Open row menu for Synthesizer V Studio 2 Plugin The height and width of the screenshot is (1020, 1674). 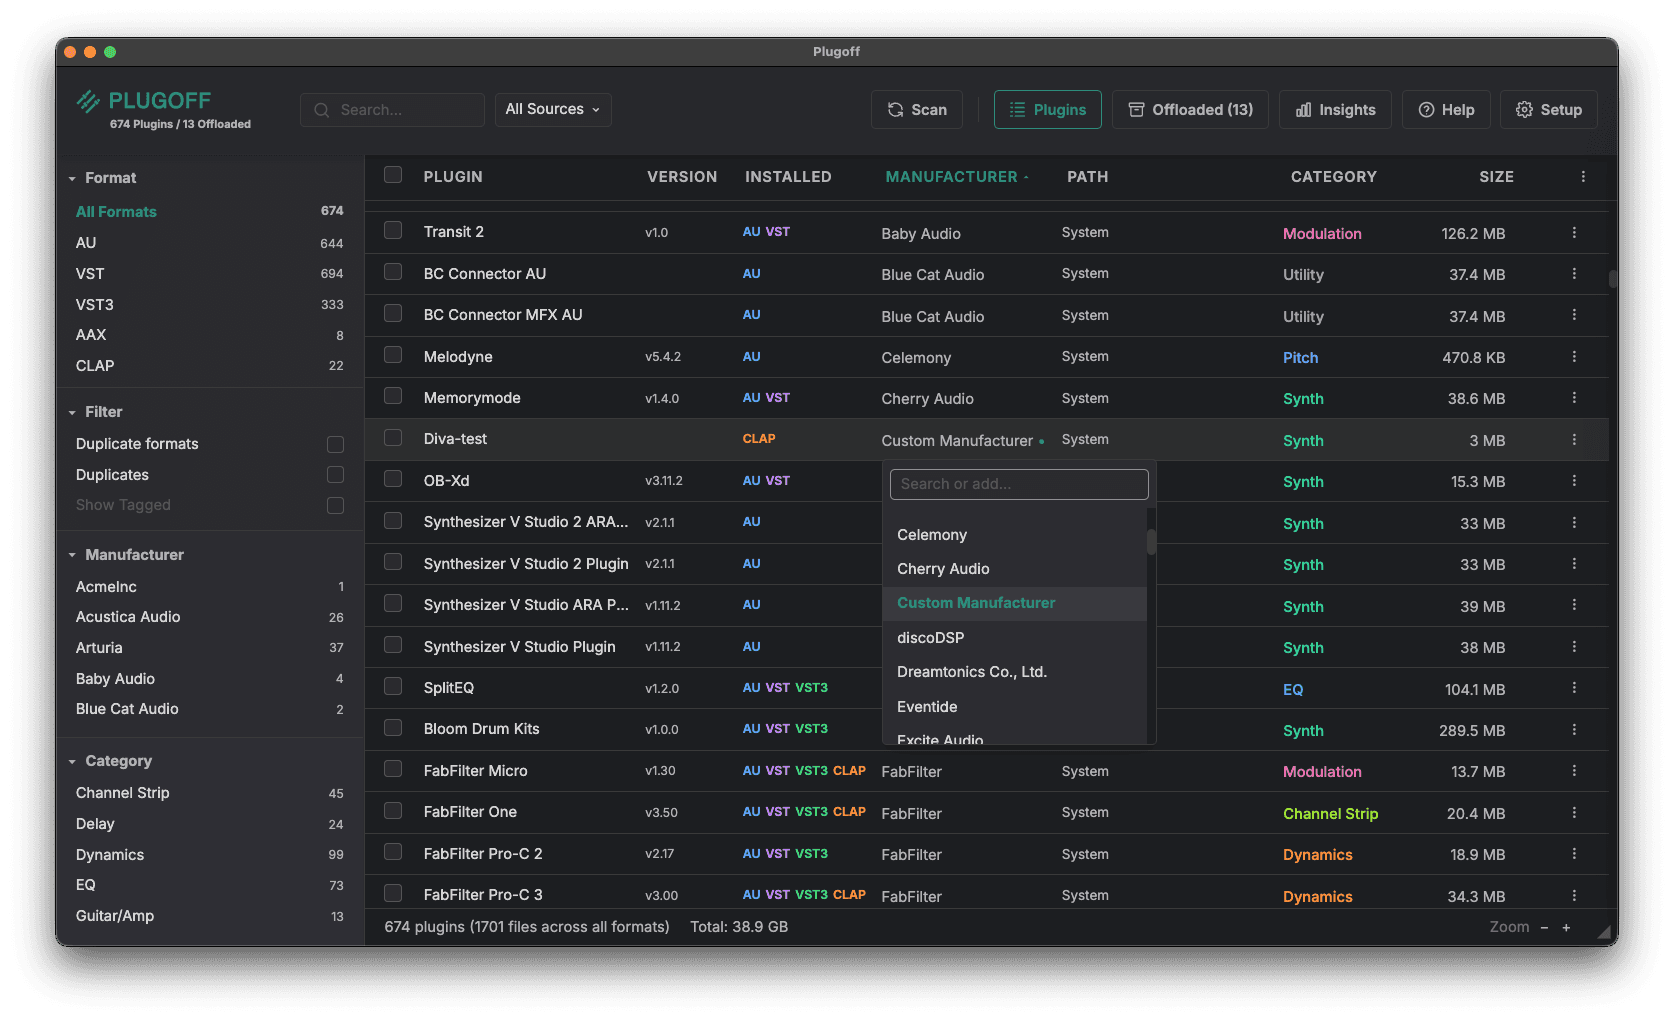tap(1574, 564)
